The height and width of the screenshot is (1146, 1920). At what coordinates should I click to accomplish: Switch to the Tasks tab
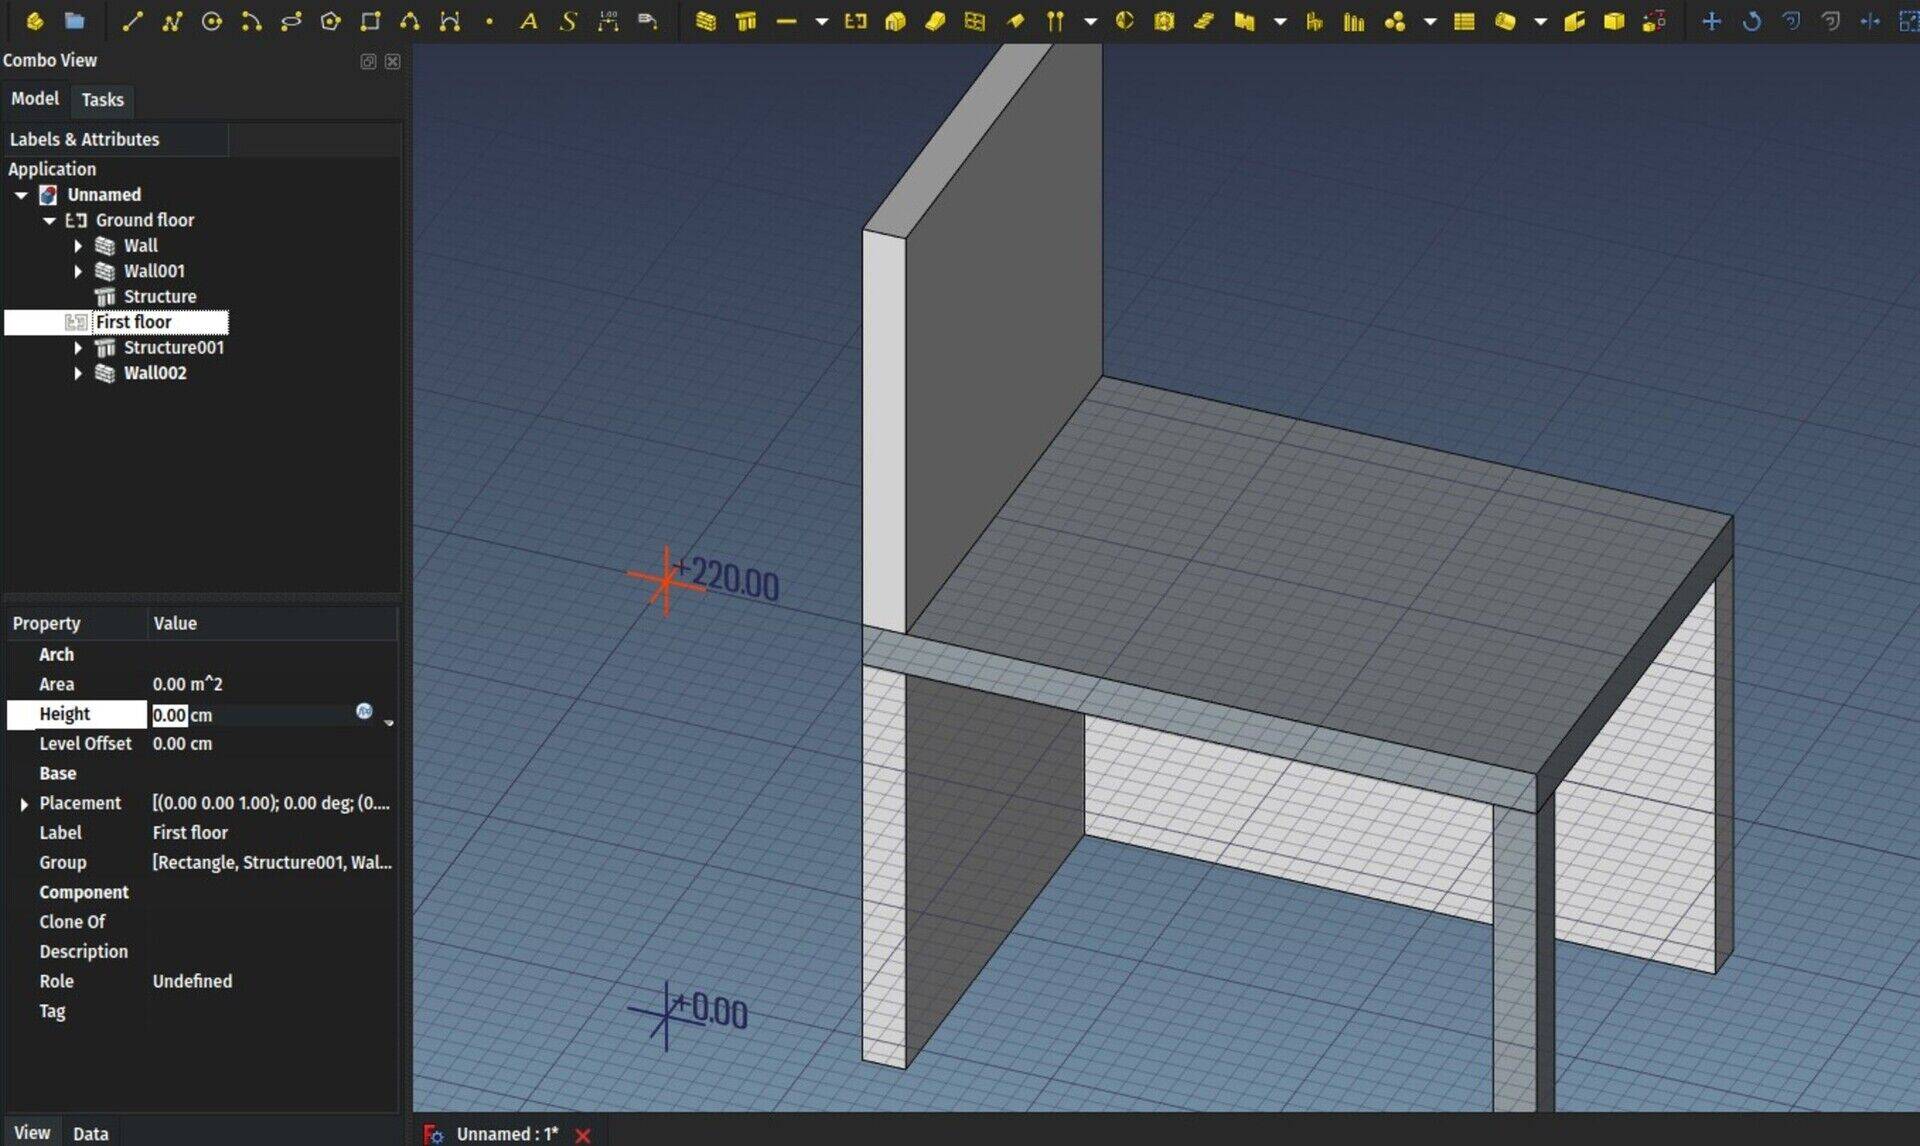pos(102,99)
